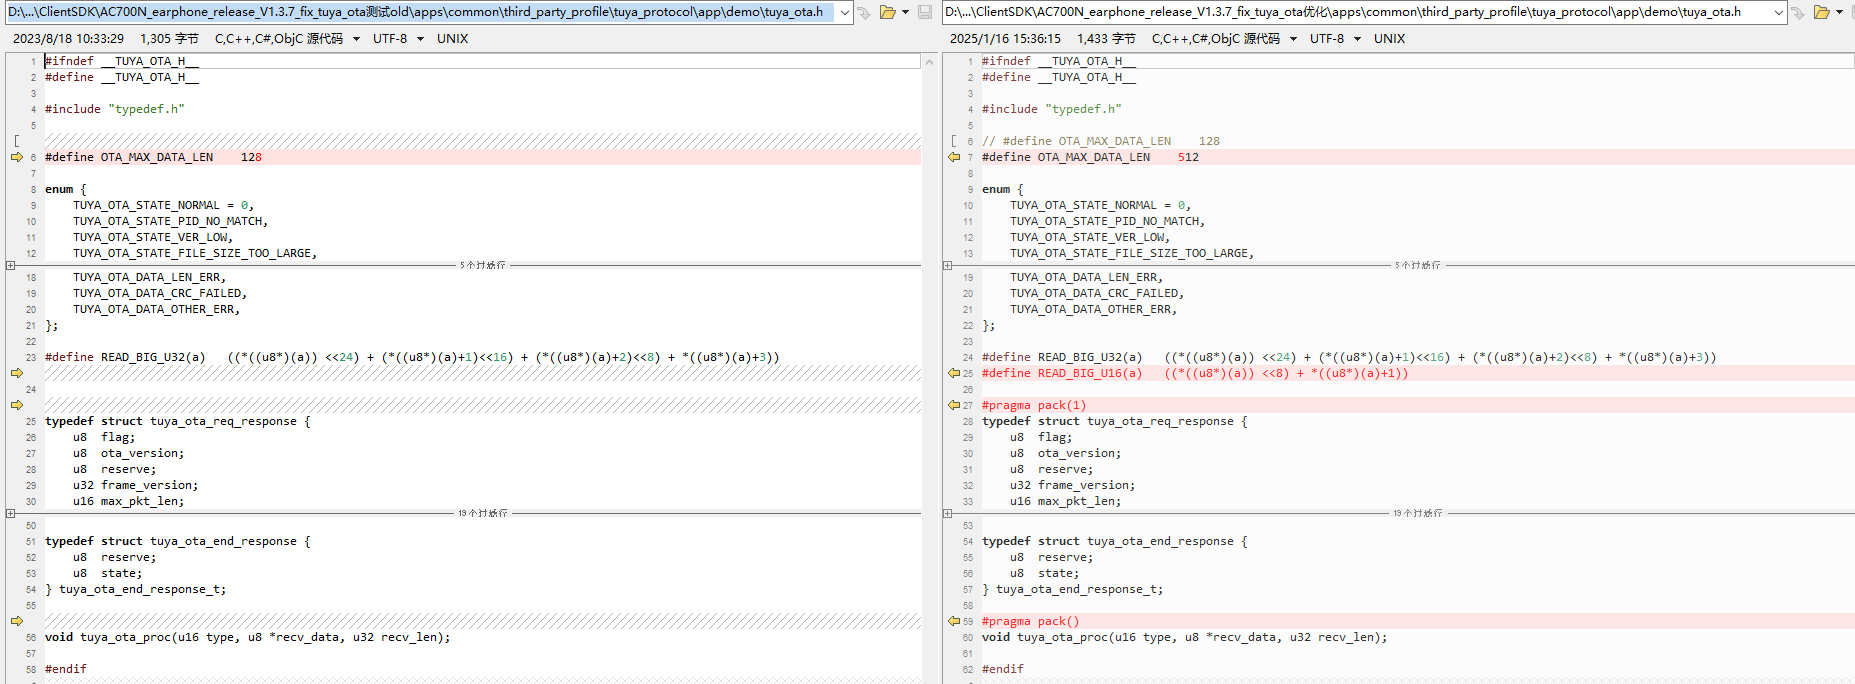This screenshot has height=684, width=1855.
Task: Open the left file path history dropdown
Action: tap(845, 13)
